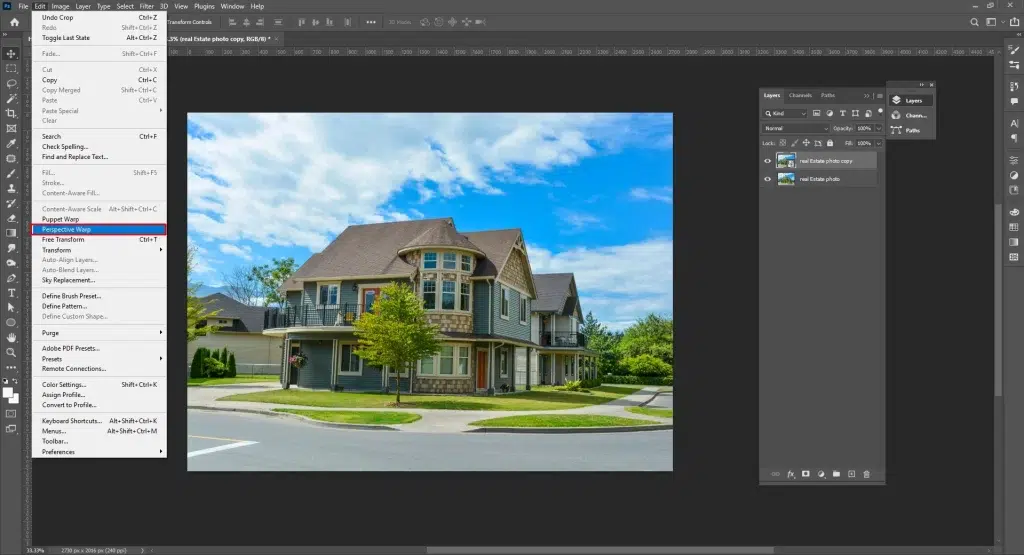
Task: Select the Eraser tool
Action: tap(11, 218)
